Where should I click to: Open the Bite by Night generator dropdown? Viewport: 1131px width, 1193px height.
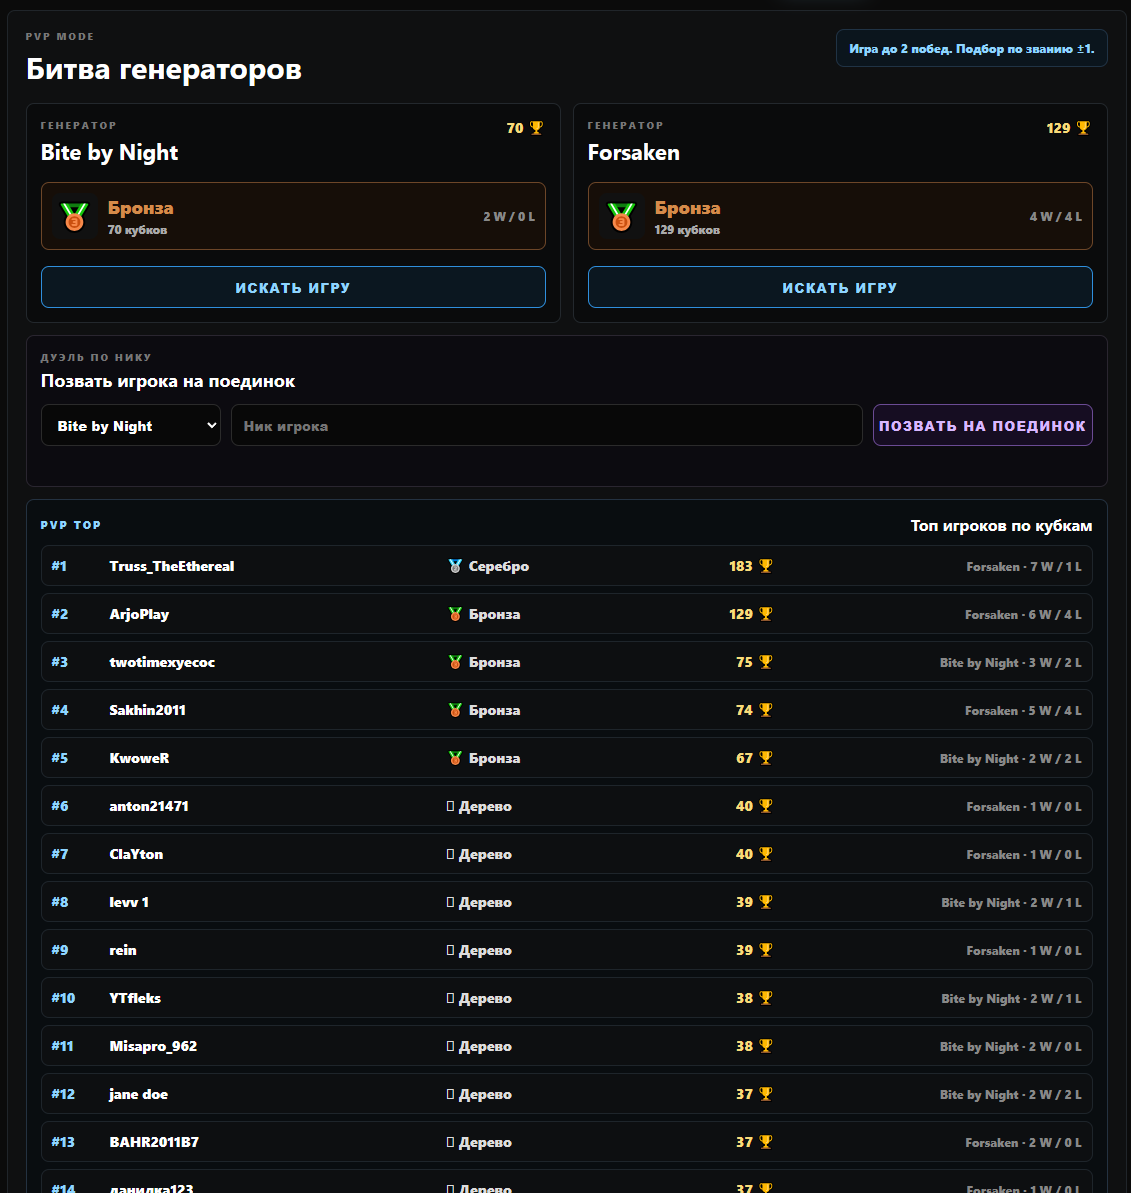(131, 425)
